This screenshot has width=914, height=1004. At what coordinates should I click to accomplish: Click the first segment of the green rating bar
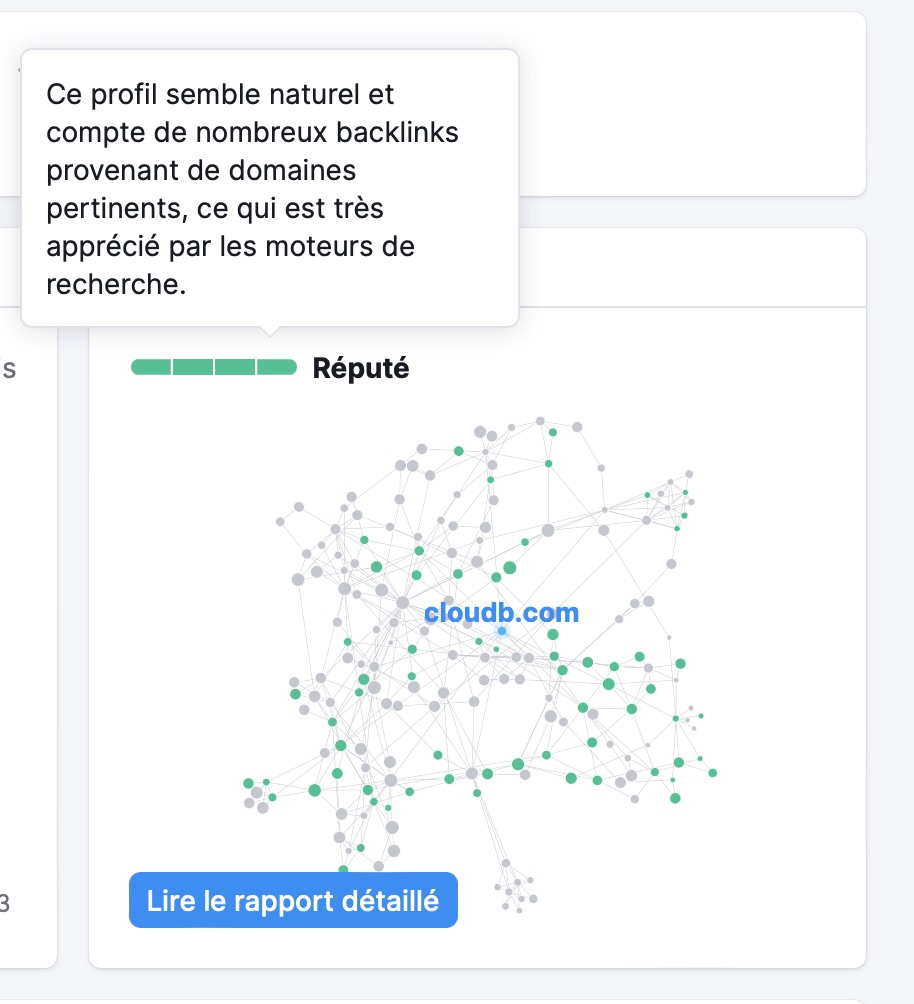pos(151,367)
